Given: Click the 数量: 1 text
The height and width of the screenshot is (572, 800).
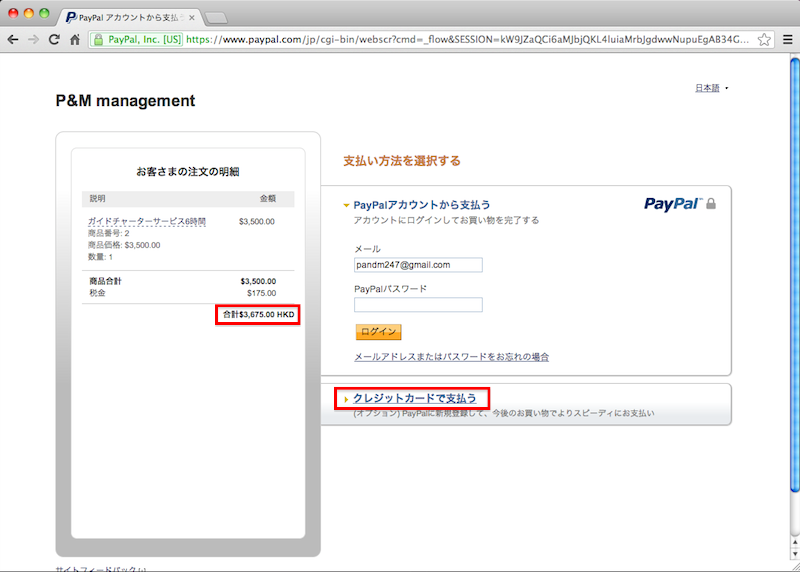Looking at the screenshot, I should (100, 257).
